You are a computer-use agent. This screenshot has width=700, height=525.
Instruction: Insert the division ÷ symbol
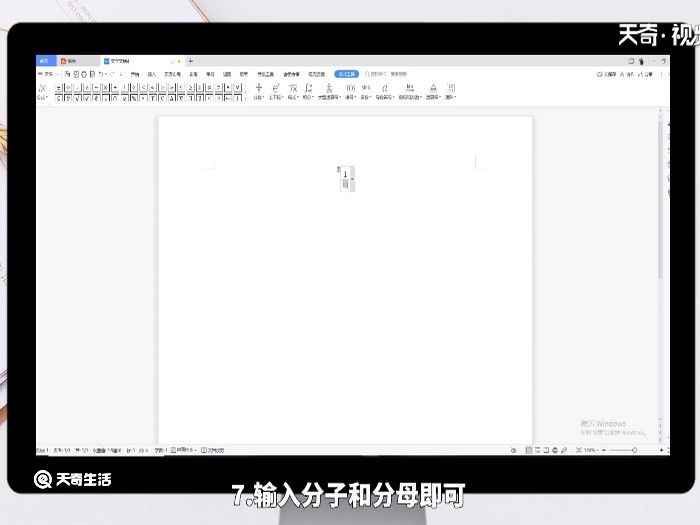[115, 88]
